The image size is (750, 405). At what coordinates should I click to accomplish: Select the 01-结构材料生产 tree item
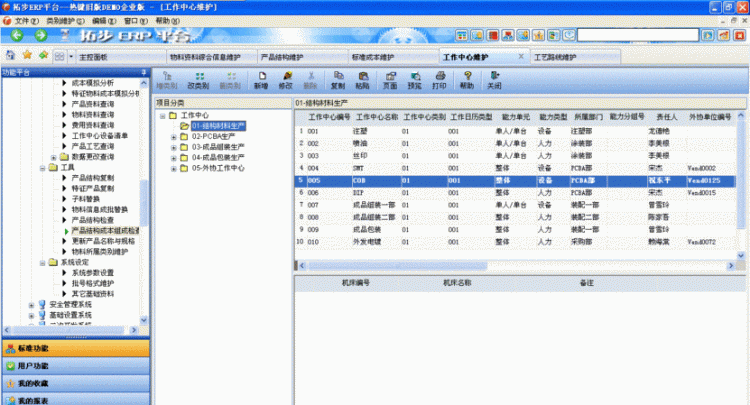click(218, 126)
